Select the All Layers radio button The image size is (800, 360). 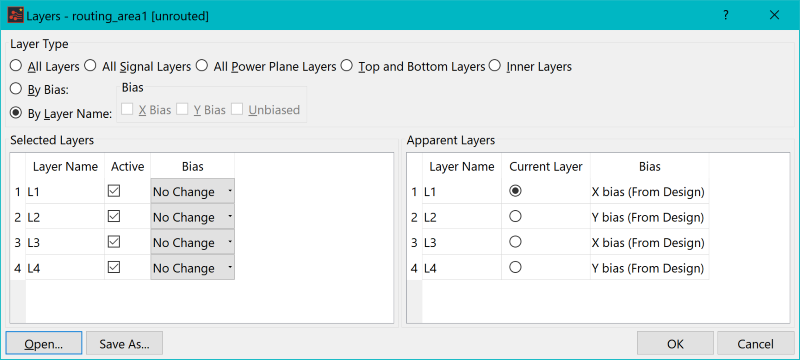point(16,66)
